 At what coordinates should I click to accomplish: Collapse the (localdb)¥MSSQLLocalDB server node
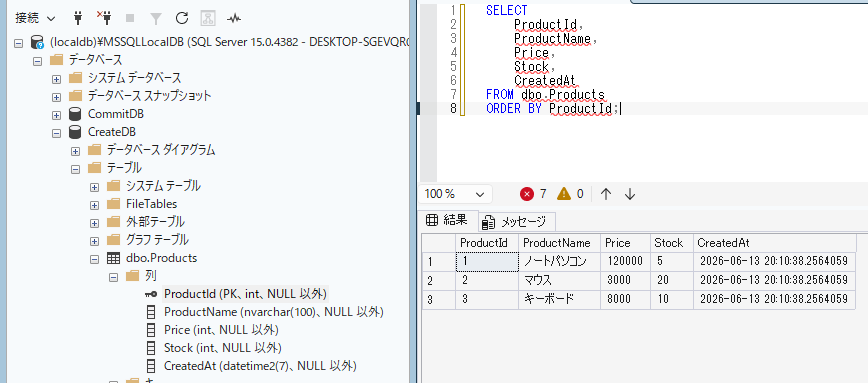(x=18, y=42)
